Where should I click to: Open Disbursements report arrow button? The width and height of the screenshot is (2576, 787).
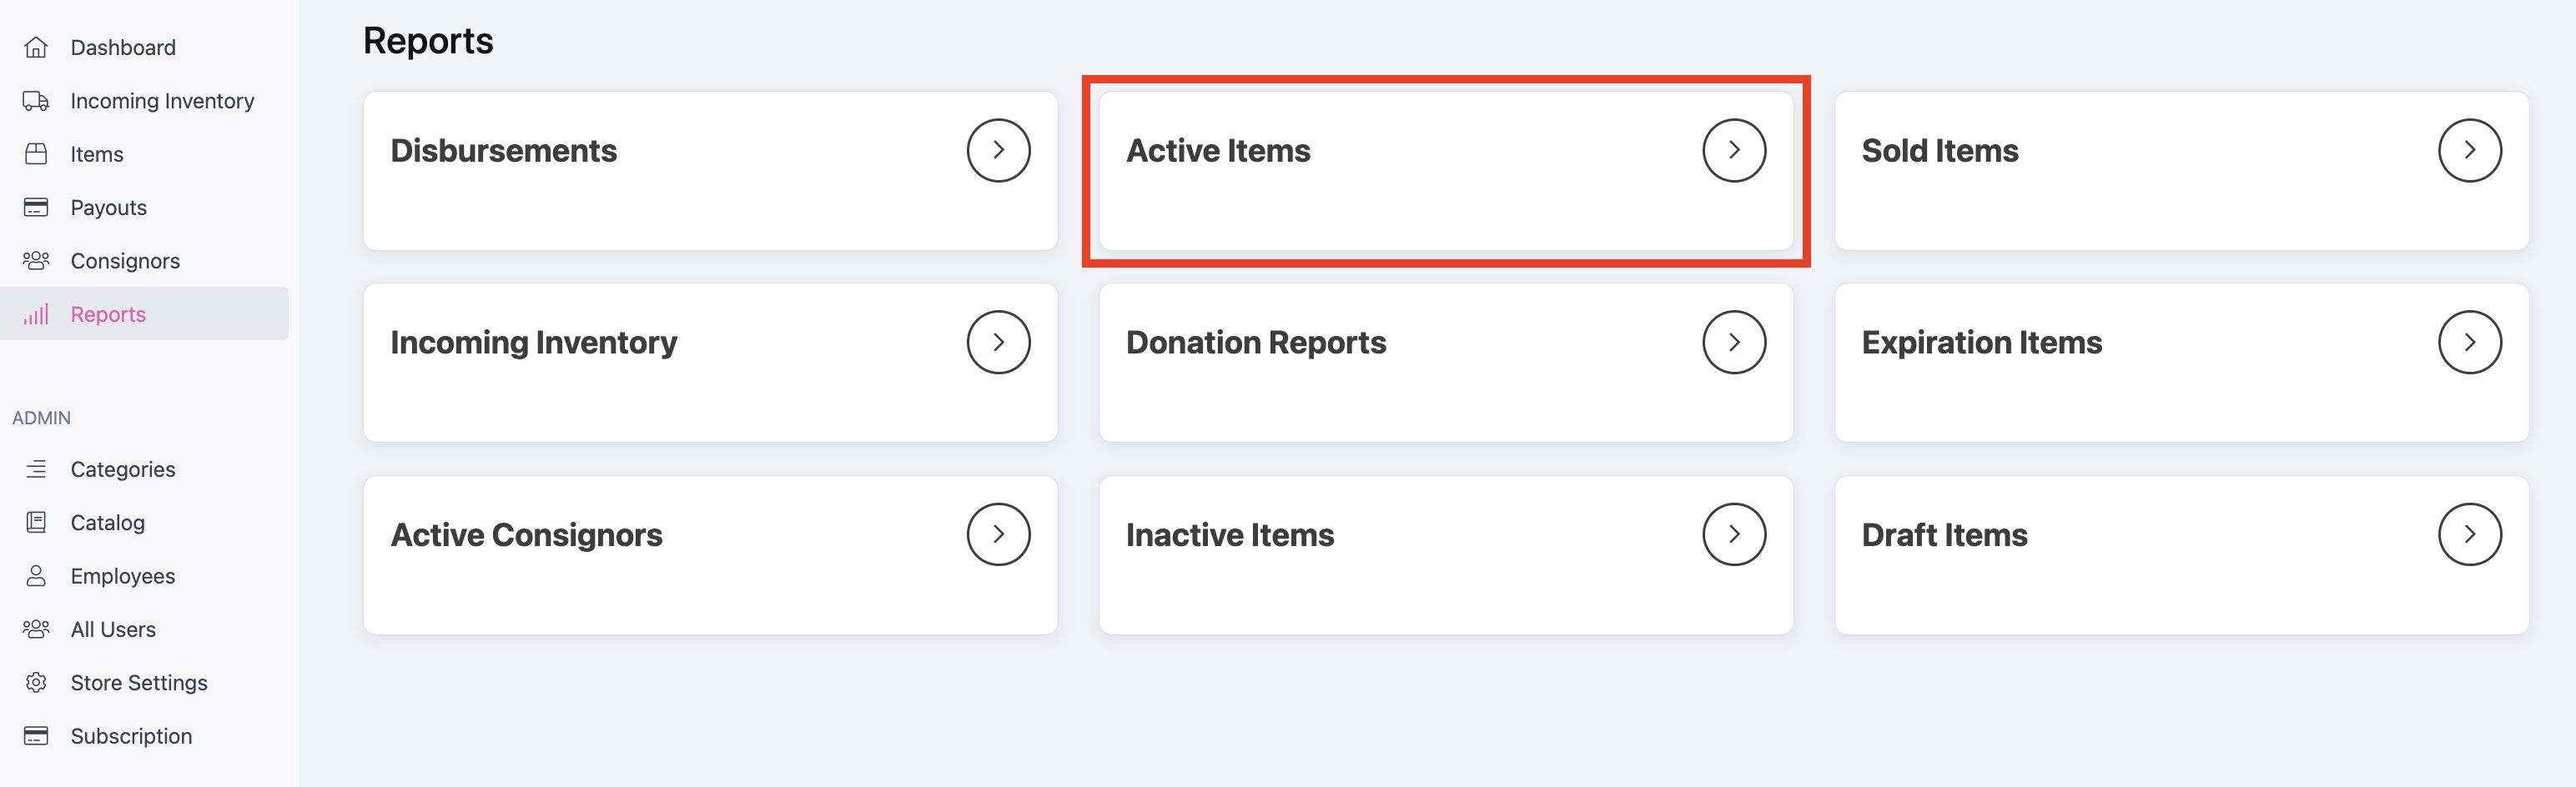pos(998,150)
